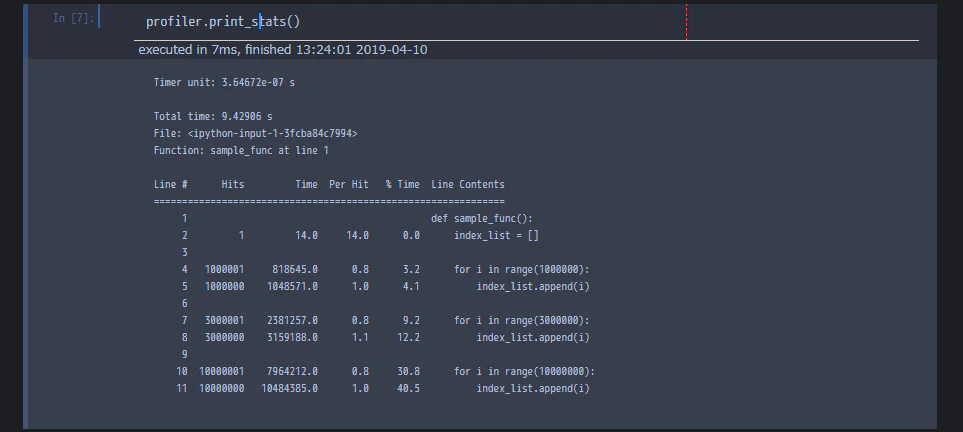963x432 pixels.
Task: Click the 'Total time: 9.42906 s' line
Action: (x=213, y=116)
